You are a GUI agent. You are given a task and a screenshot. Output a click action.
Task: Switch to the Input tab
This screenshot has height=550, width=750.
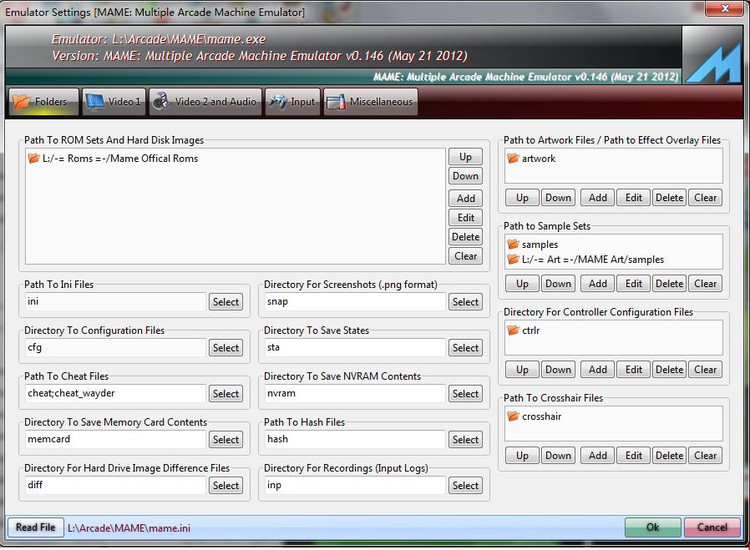(292, 101)
